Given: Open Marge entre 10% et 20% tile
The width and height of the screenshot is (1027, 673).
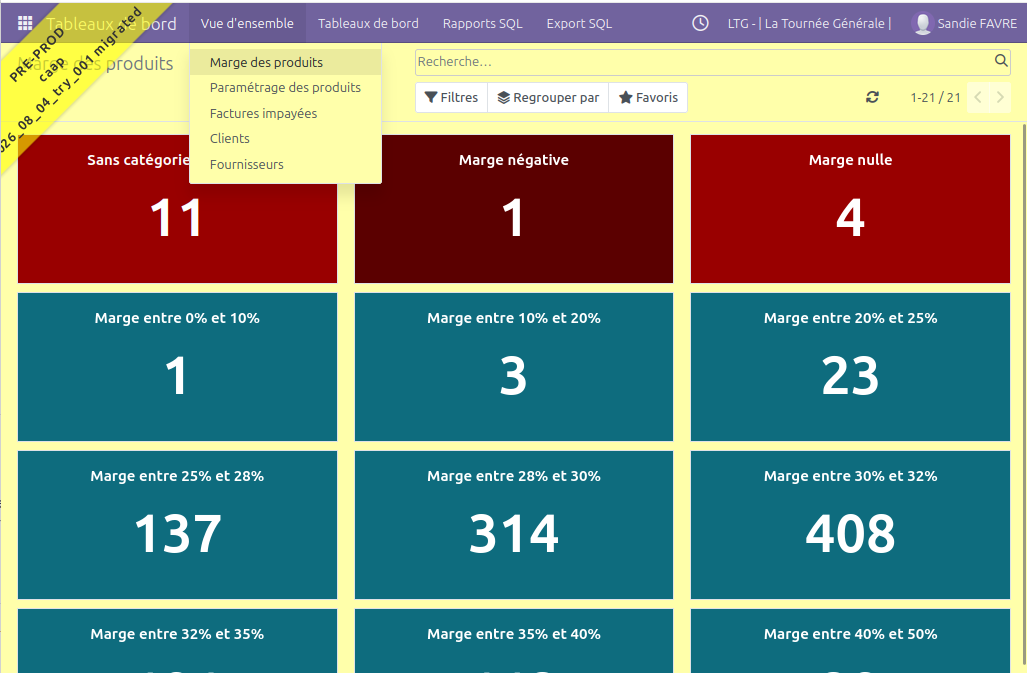Looking at the screenshot, I should (x=514, y=367).
